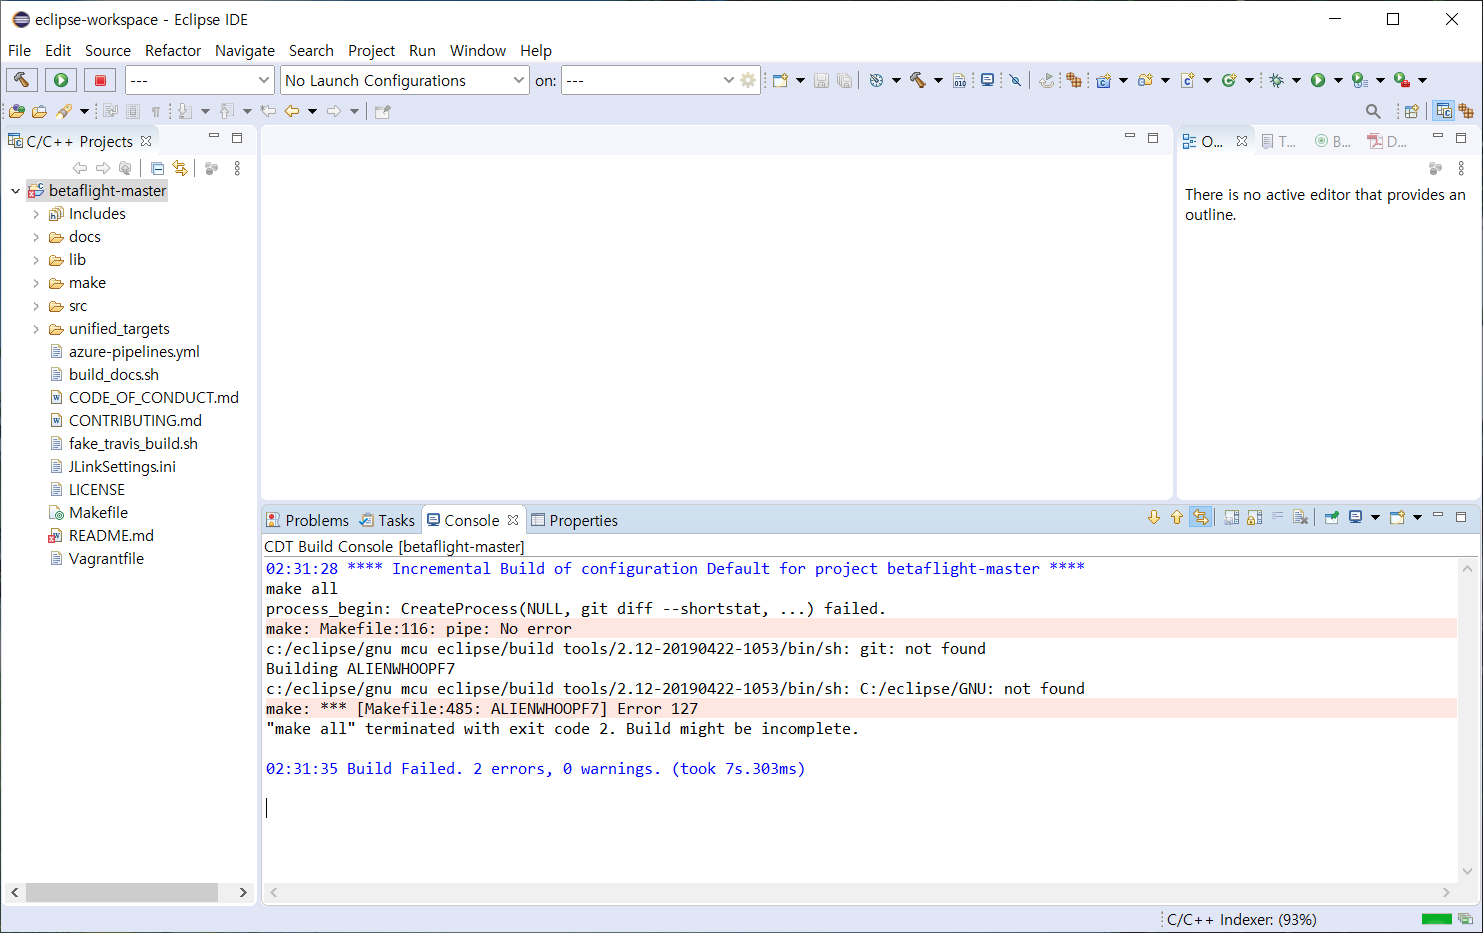Click the Copy Build Log floppy icon in Console
Image resolution: width=1483 pixels, height=933 pixels.
point(1232,517)
